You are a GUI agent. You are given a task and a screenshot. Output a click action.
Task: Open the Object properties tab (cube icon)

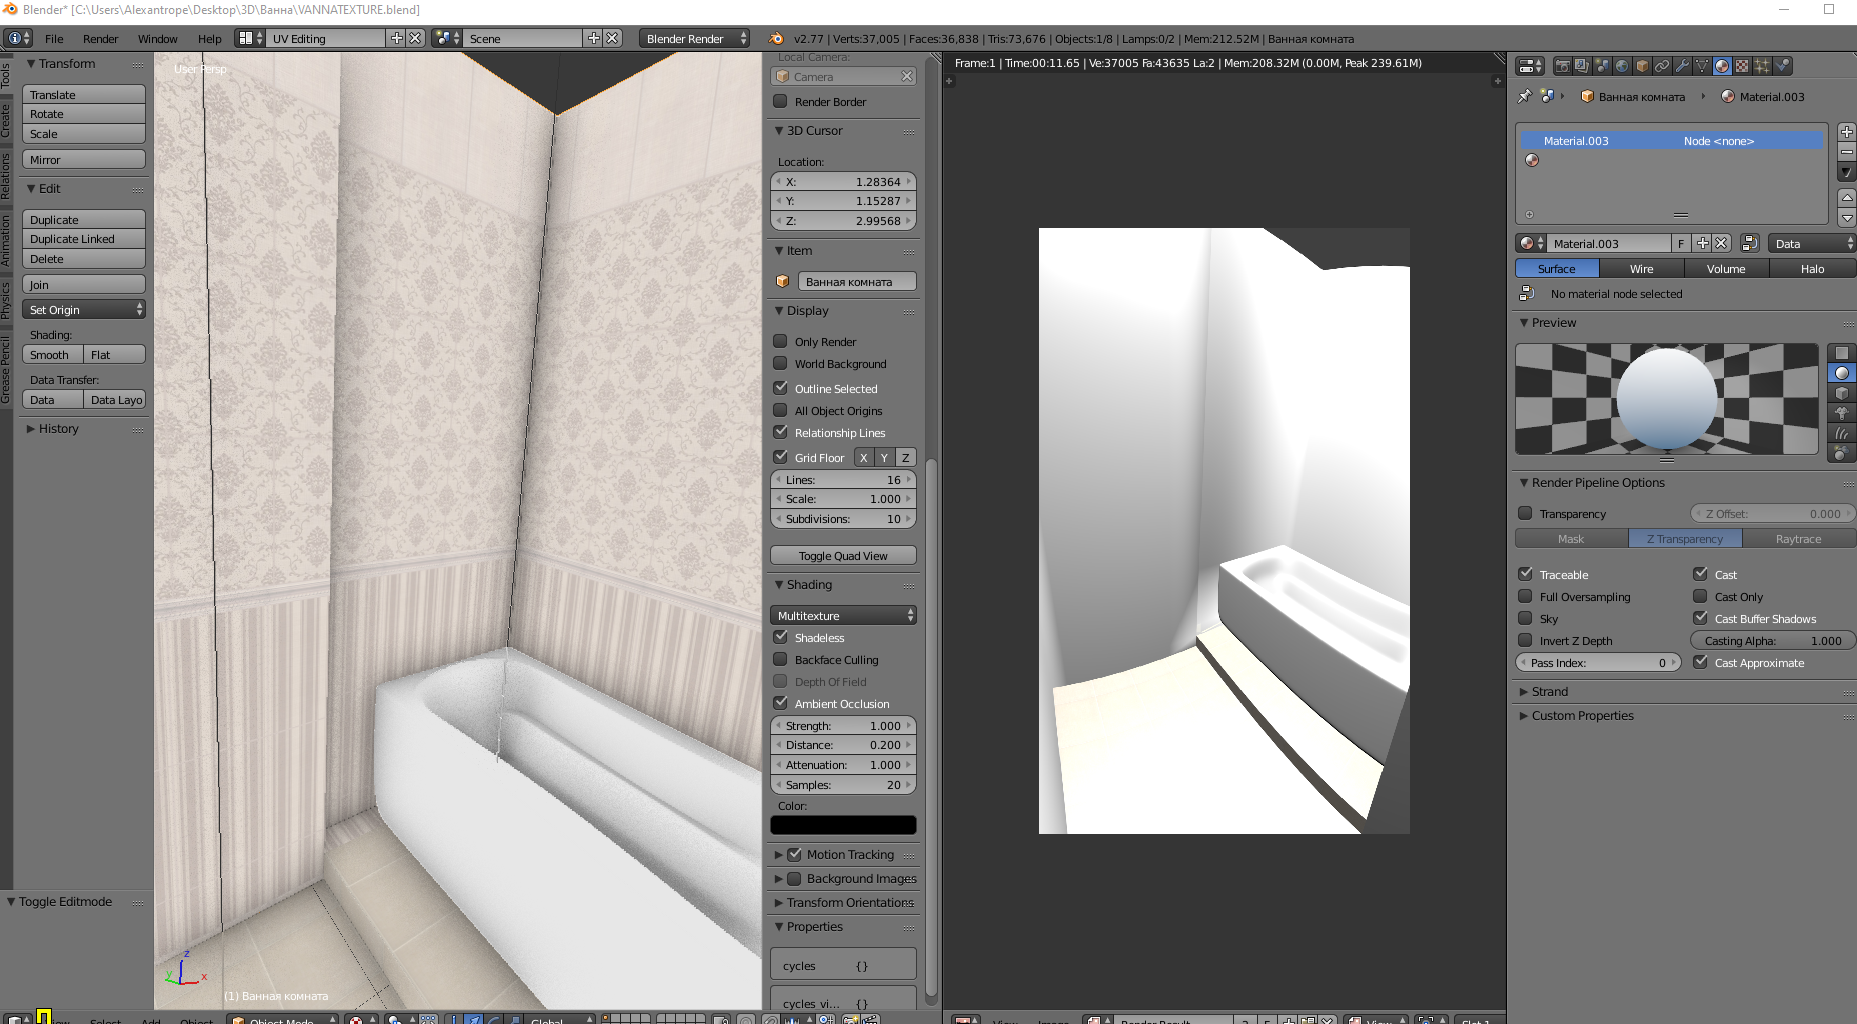[x=1642, y=66]
